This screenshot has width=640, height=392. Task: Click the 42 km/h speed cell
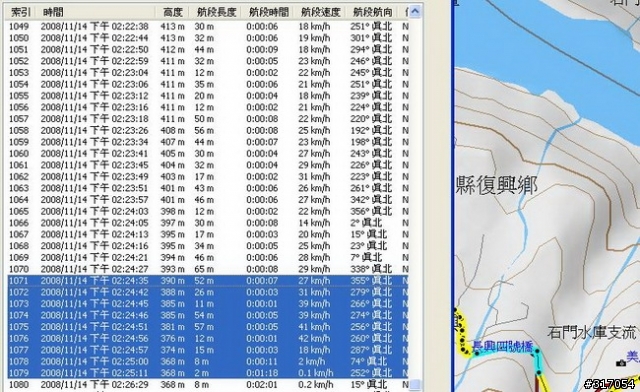click(314, 339)
